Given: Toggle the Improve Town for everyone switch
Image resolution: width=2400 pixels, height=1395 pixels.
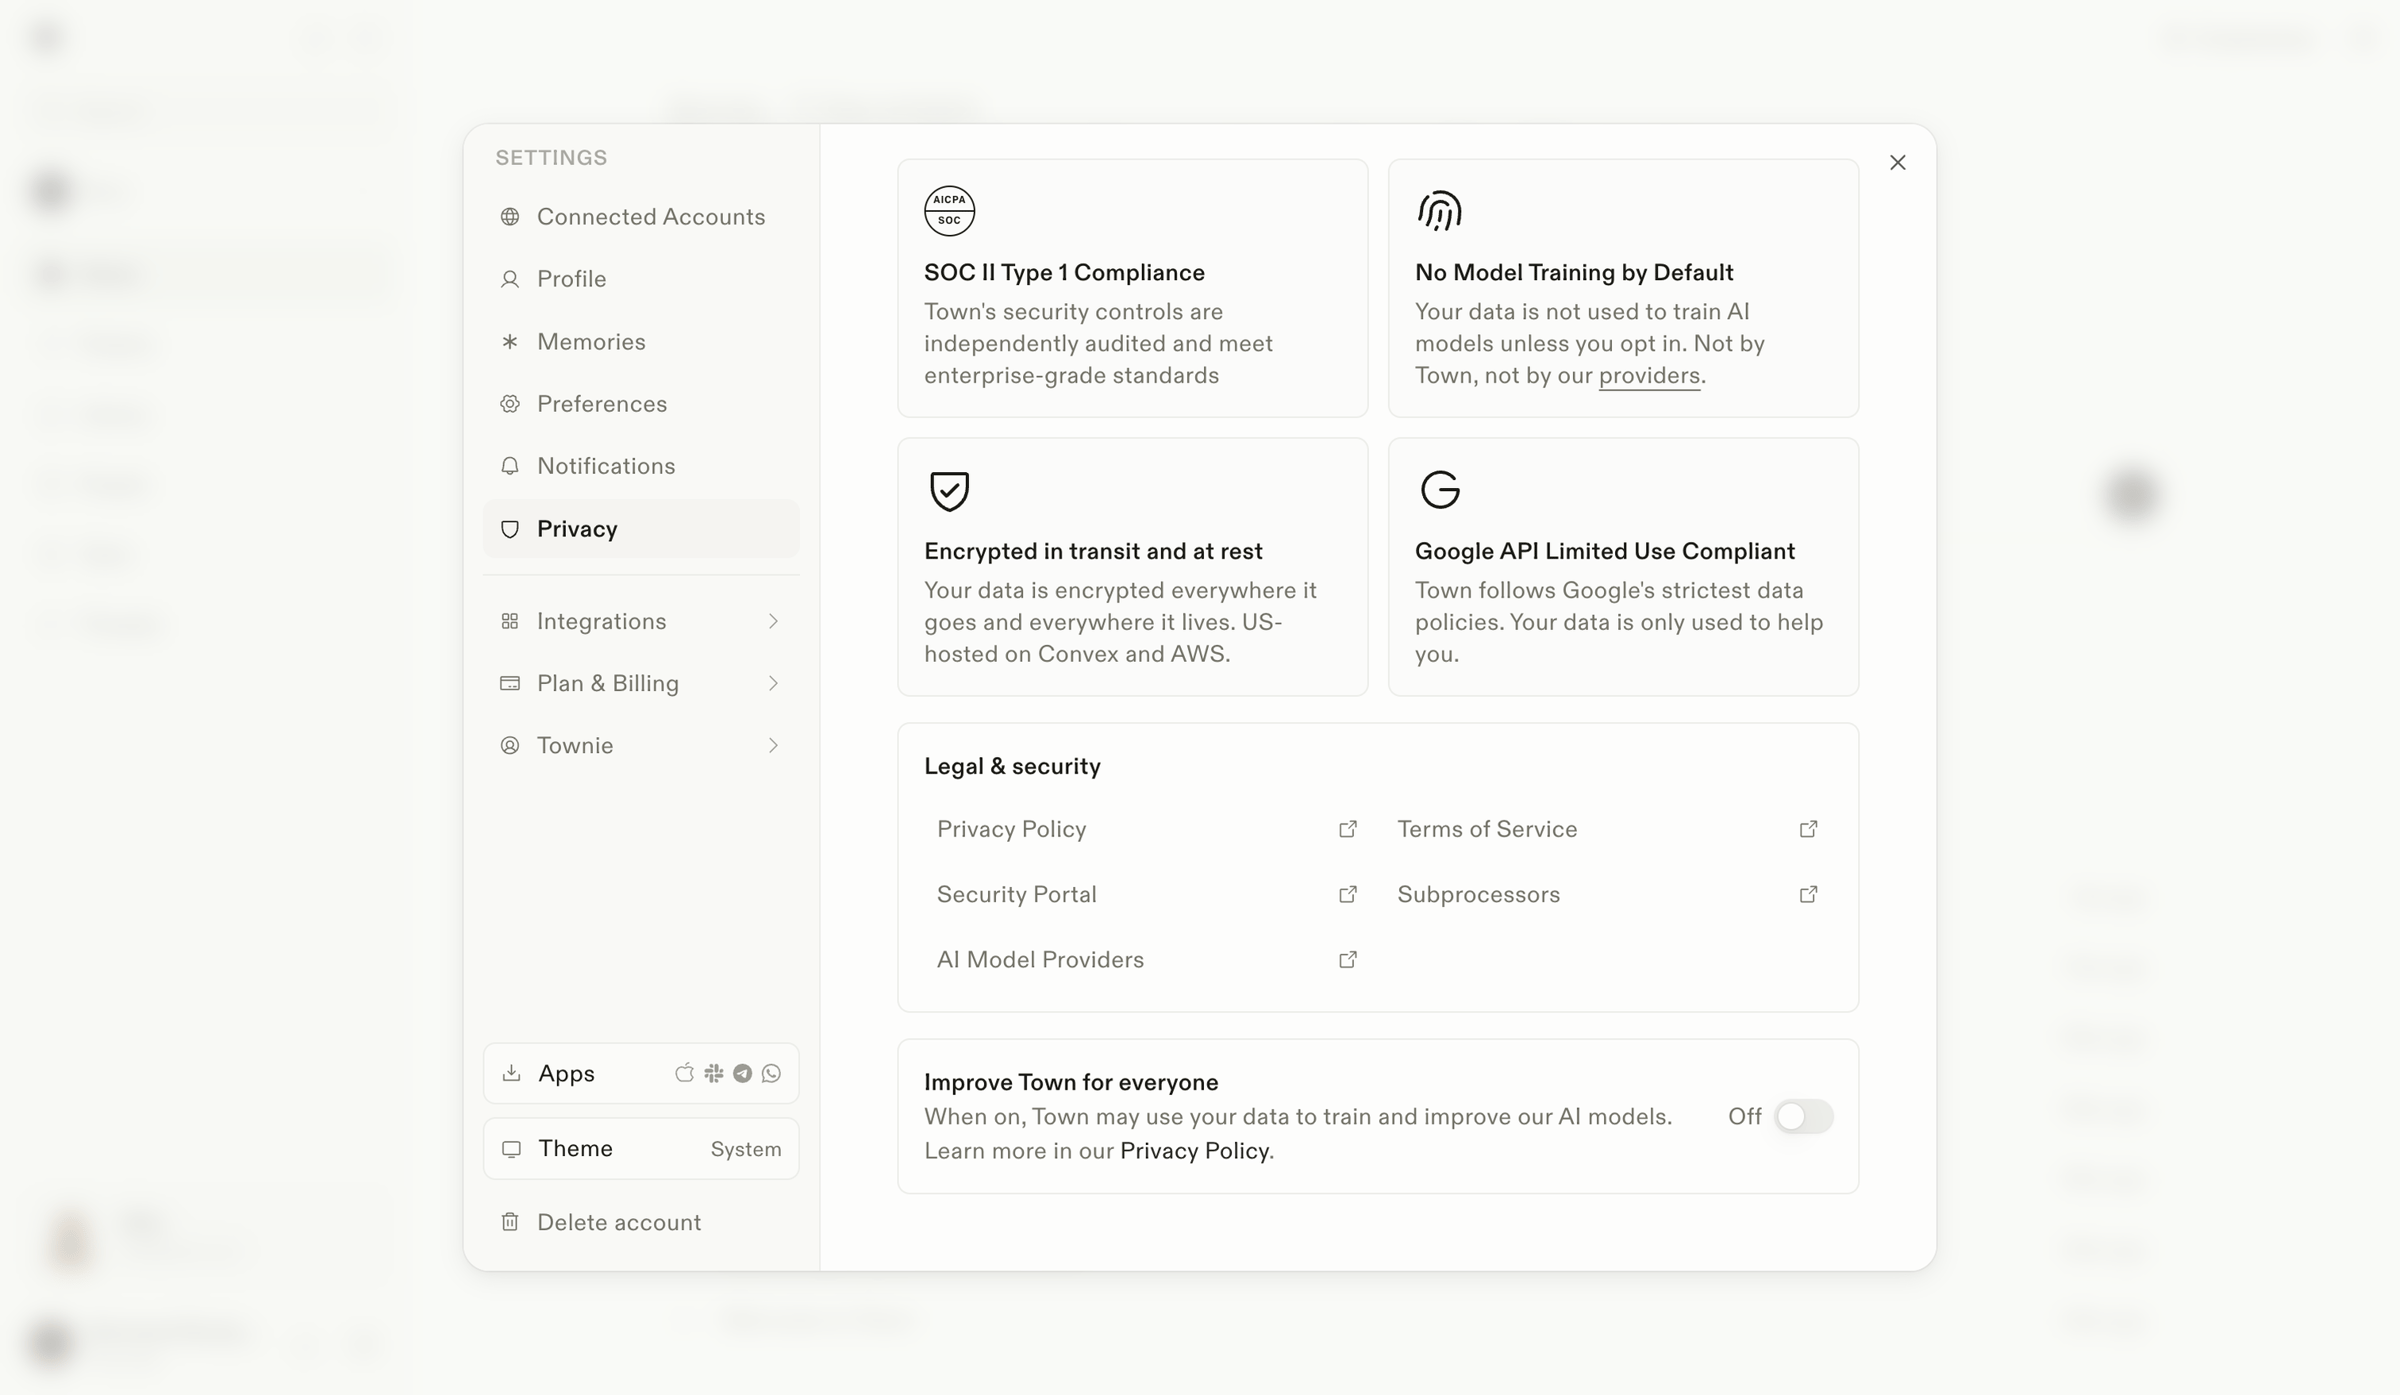Looking at the screenshot, I should coord(1803,1116).
